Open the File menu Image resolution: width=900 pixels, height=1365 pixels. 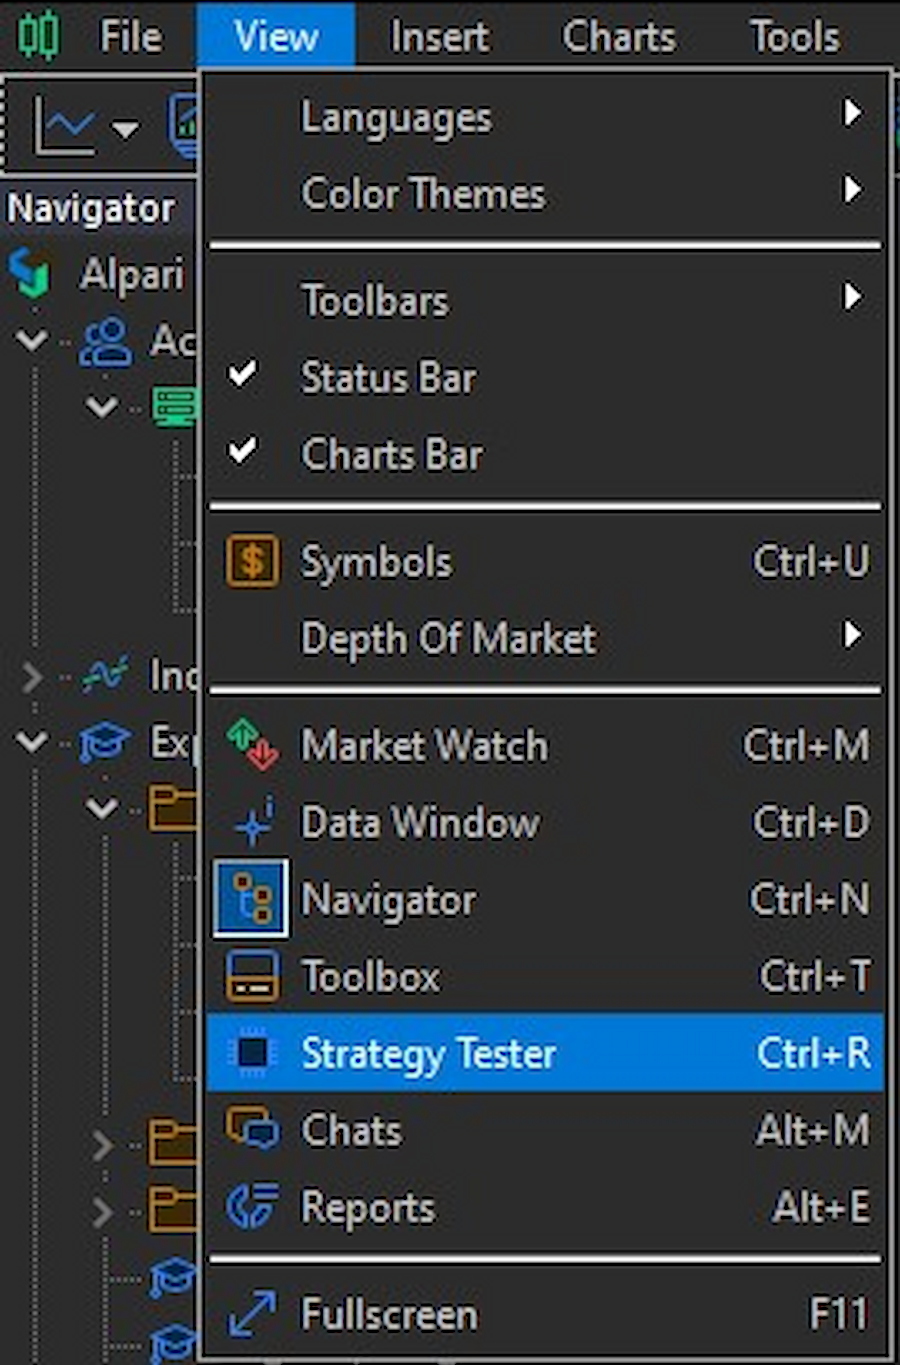130,37
